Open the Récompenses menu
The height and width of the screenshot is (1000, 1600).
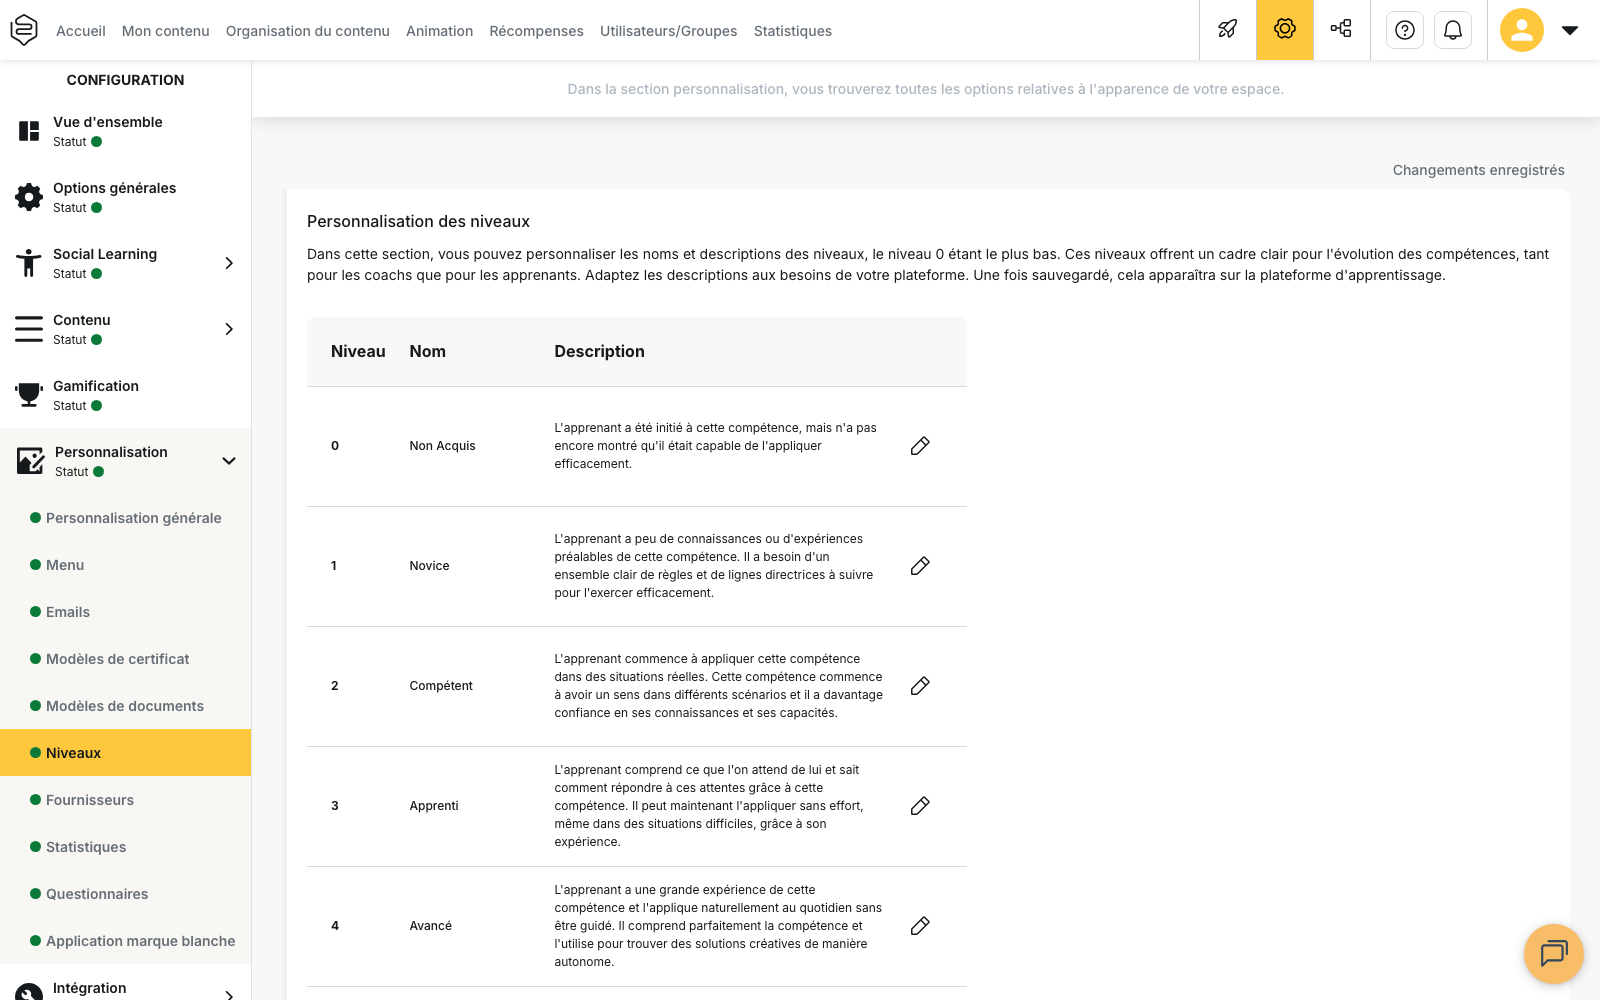pyautogui.click(x=537, y=31)
